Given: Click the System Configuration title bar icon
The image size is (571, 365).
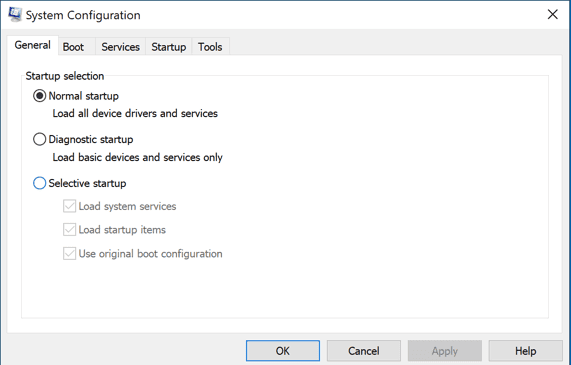Looking at the screenshot, I should coord(15,15).
